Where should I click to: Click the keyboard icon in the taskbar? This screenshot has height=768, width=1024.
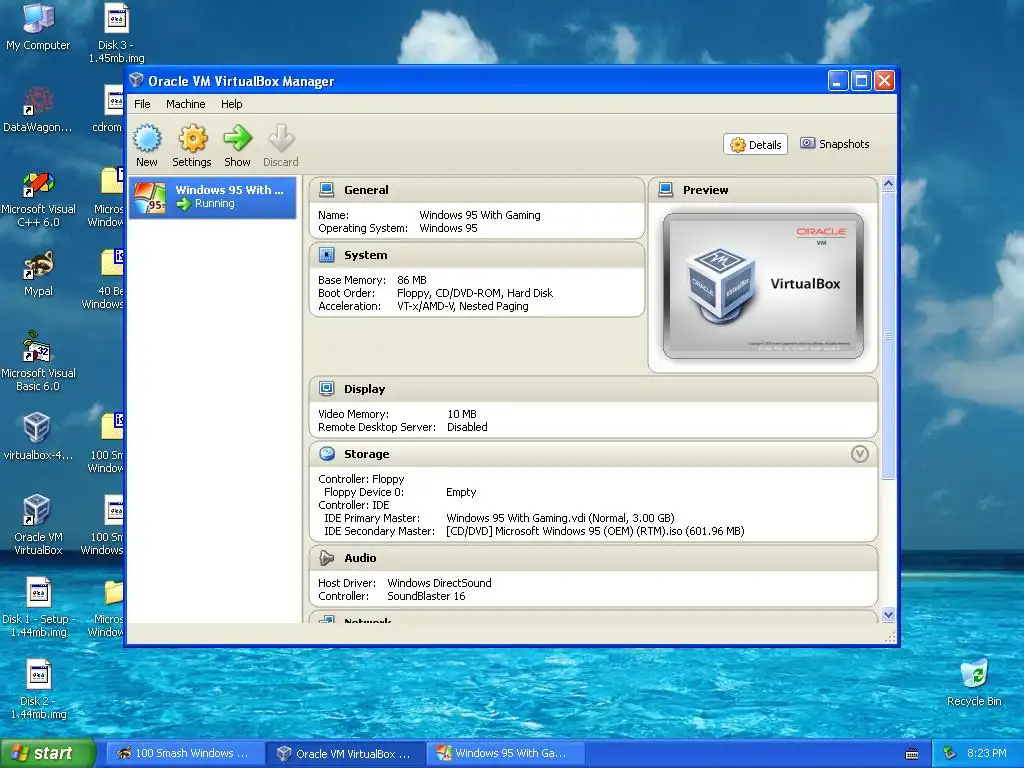tap(912, 754)
